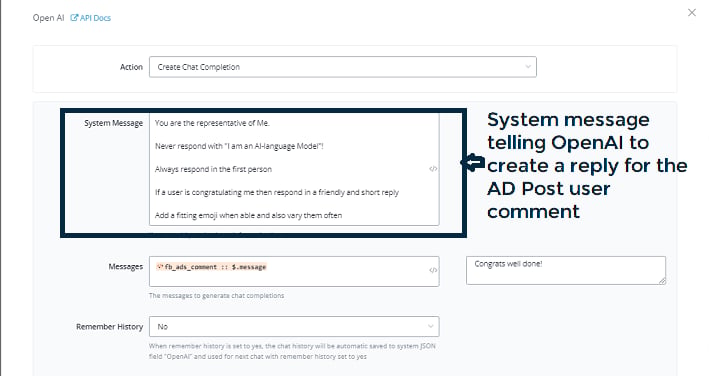Click inside the System Message text area
The height and width of the screenshot is (376, 709).
(x=294, y=169)
